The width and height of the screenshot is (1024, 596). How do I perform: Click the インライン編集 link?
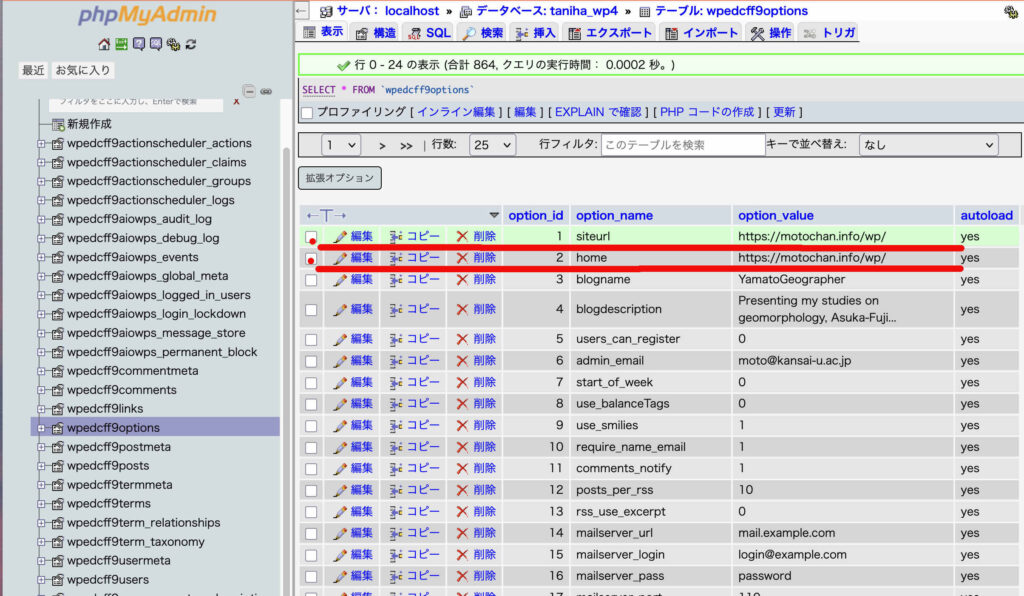click(x=456, y=112)
